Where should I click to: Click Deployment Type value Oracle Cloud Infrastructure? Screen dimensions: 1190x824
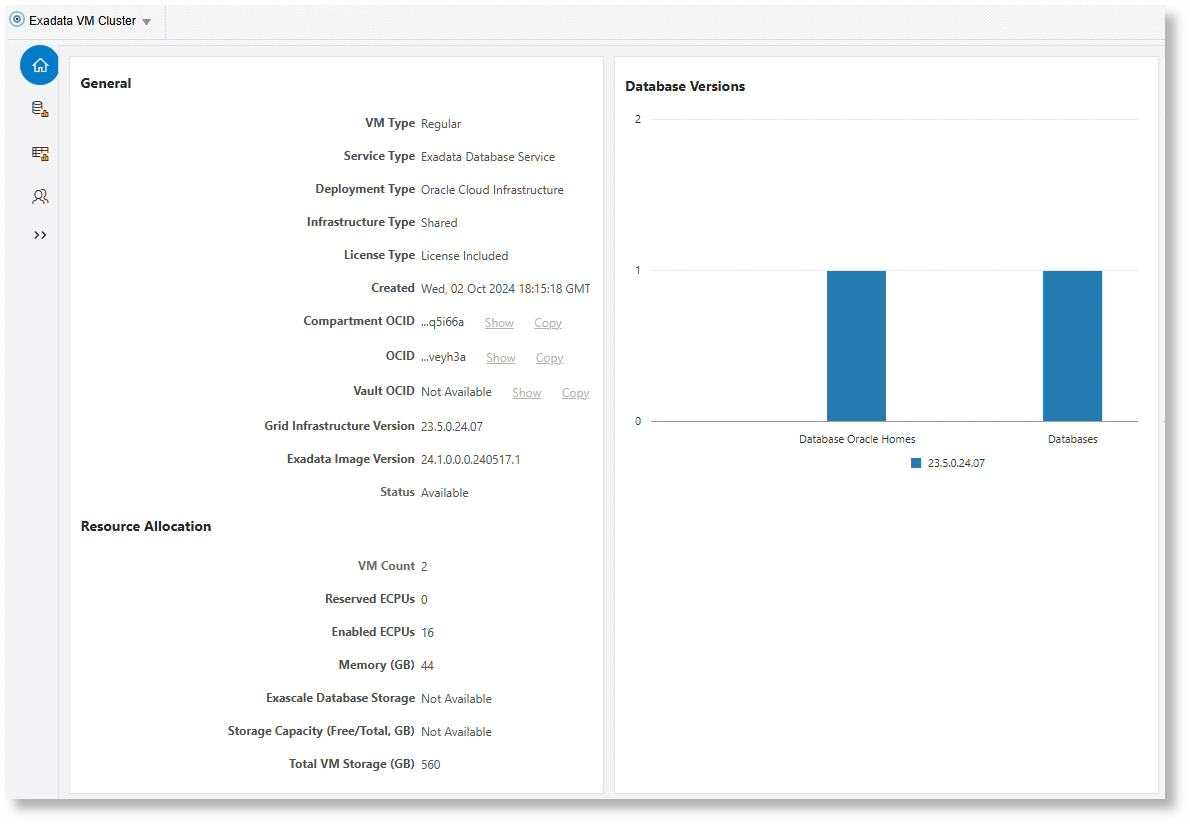coord(493,190)
